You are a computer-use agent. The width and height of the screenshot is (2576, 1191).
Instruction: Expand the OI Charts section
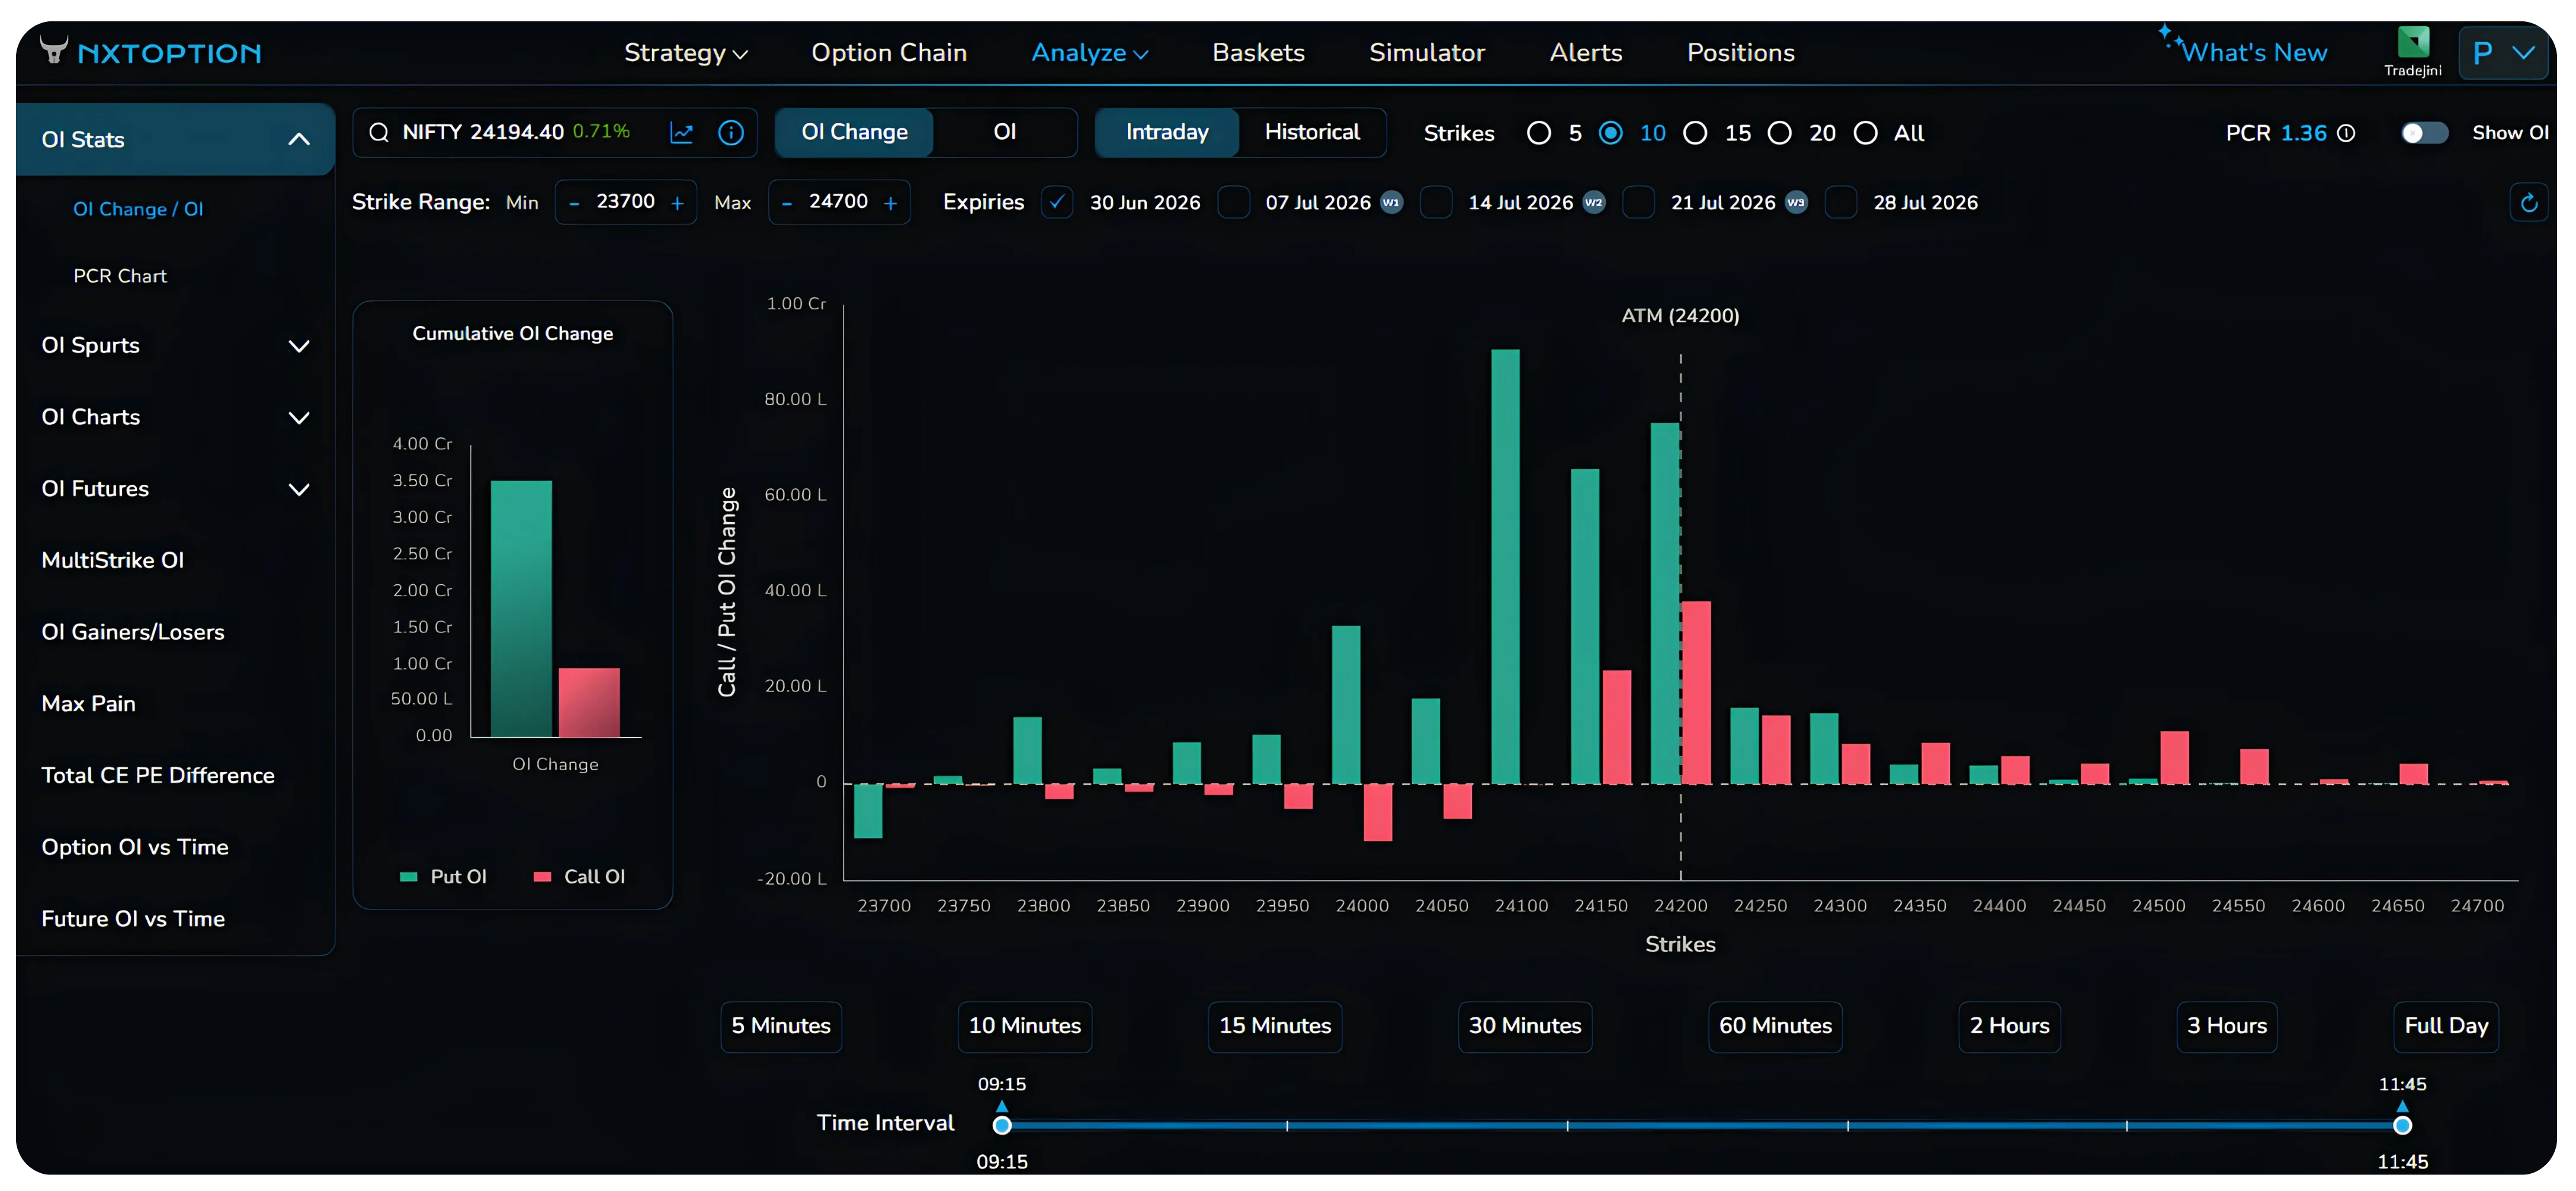pyautogui.click(x=299, y=418)
